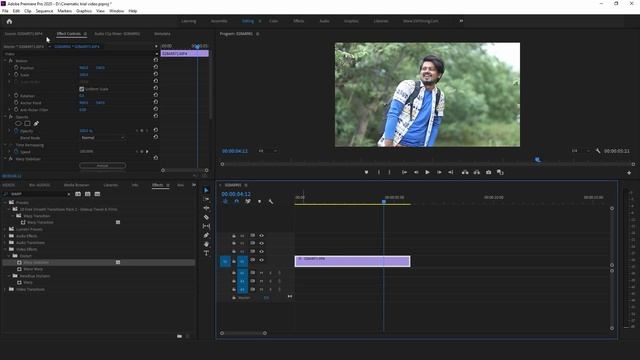This screenshot has height=360, width=640.
Task: Toggle Uniform Scale checkbox
Action: (81, 89)
